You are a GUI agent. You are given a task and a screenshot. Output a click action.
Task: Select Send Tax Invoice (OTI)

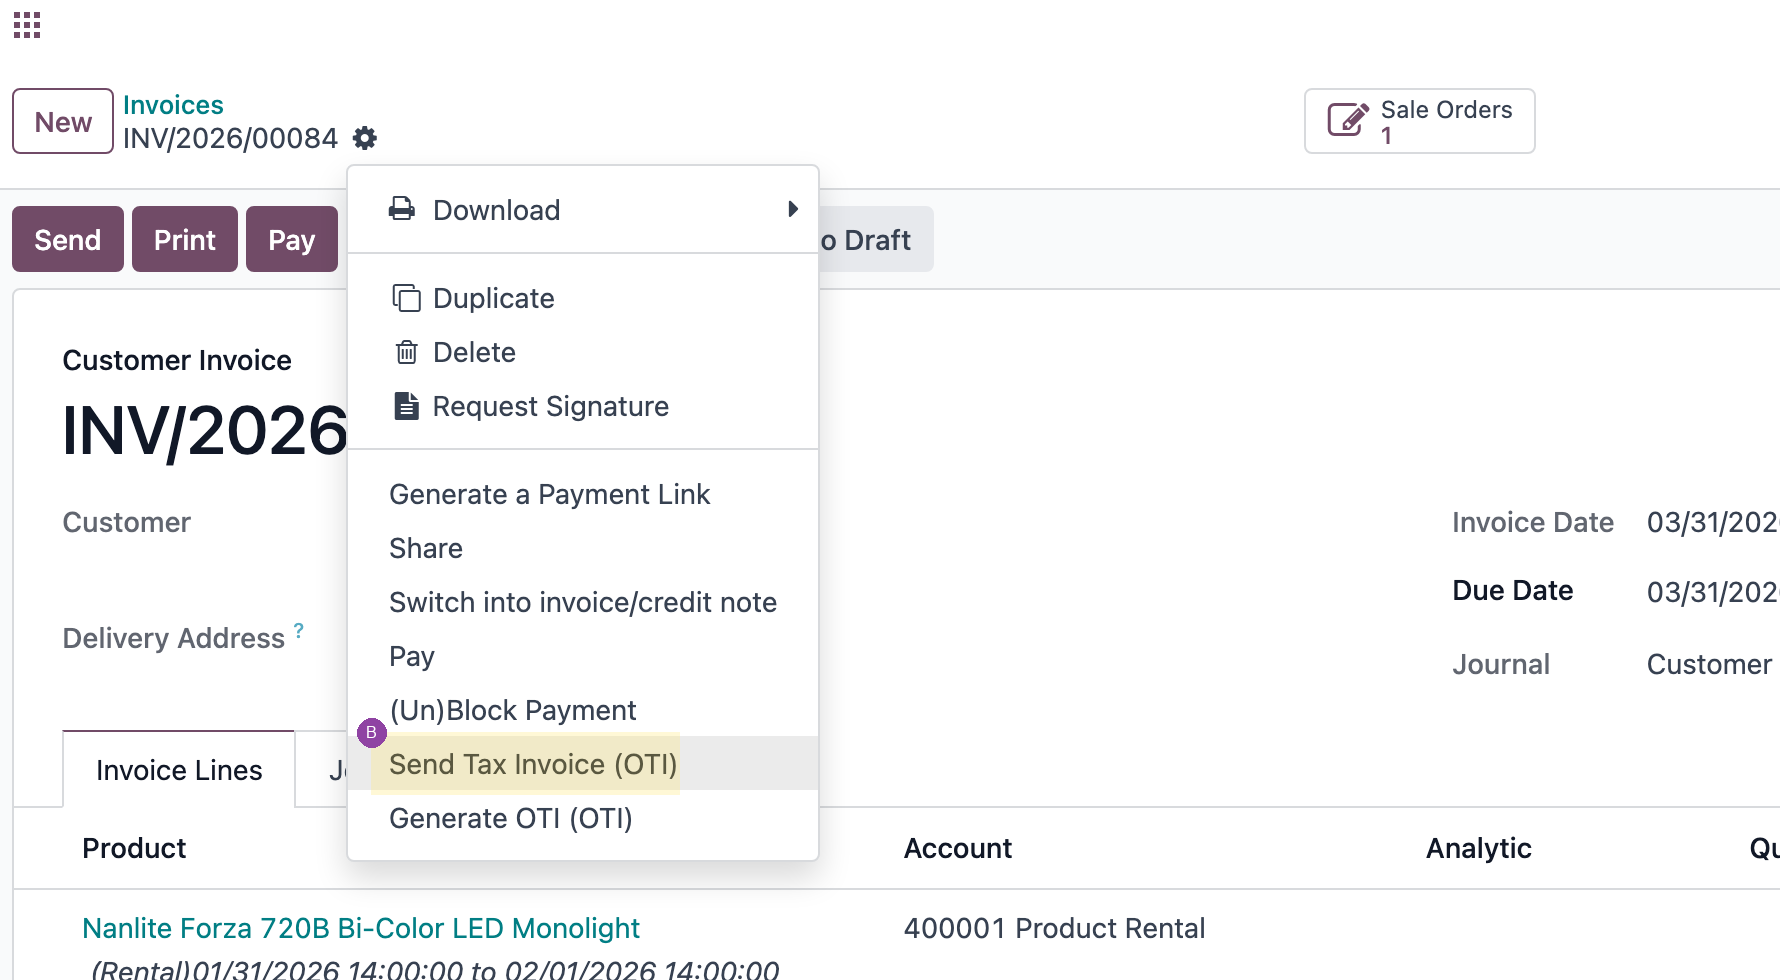[583, 764]
